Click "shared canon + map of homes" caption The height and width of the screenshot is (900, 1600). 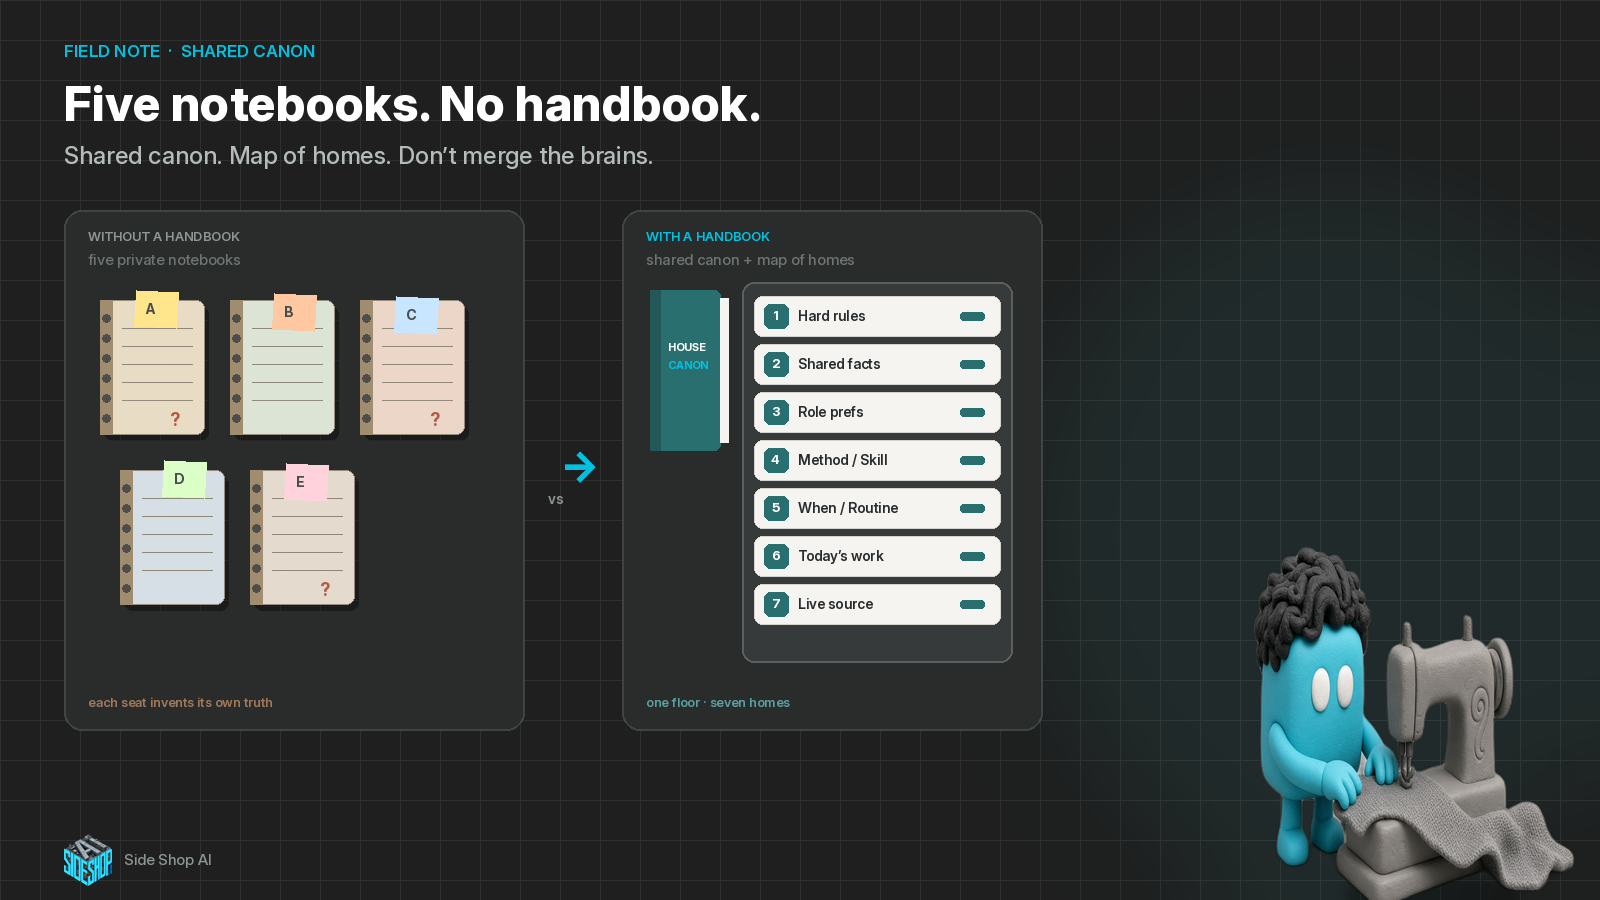pos(750,260)
